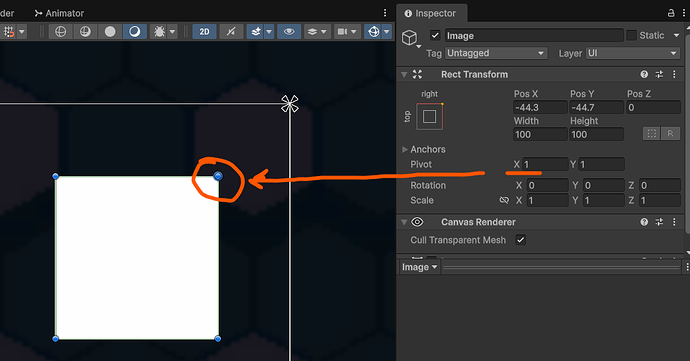Click the Rotation Z field
The image size is (690, 361).
[660, 185]
